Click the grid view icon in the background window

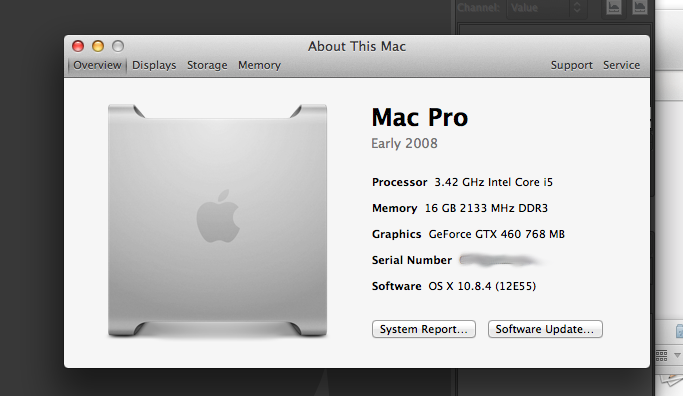tap(661, 355)
